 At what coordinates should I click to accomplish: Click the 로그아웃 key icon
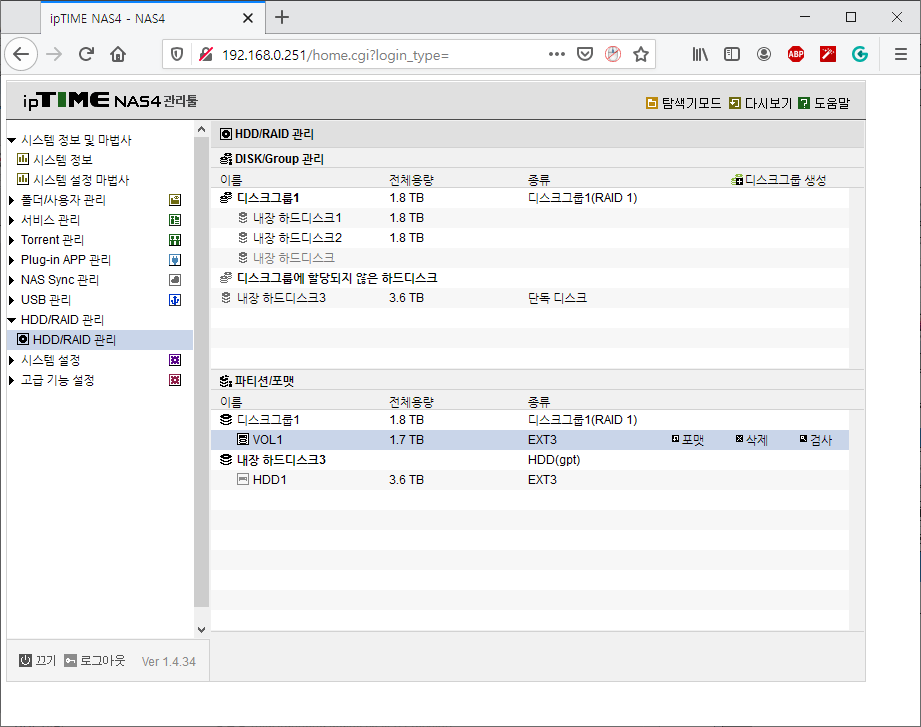[x=70, y=661]
